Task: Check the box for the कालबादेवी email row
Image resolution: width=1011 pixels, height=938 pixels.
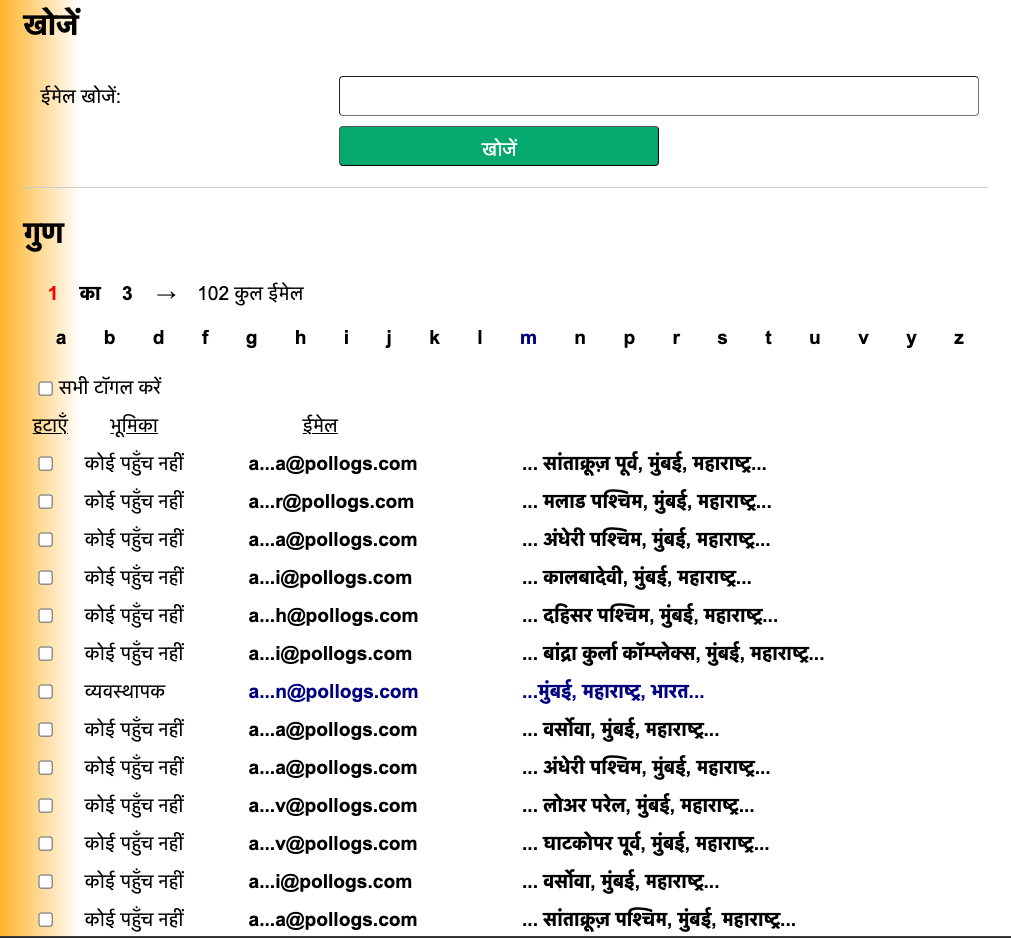Action: pyautogui.click(x=45, y=577)
